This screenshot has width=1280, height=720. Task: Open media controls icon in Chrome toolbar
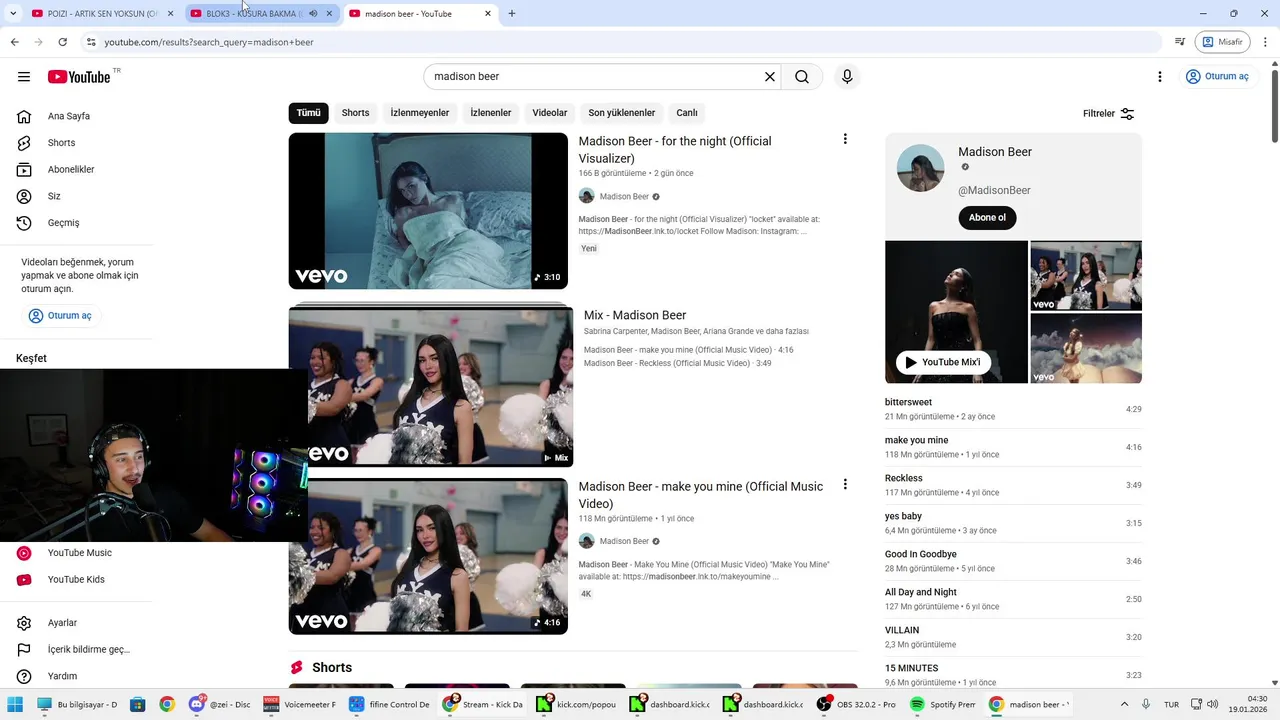click(1180, 42)
